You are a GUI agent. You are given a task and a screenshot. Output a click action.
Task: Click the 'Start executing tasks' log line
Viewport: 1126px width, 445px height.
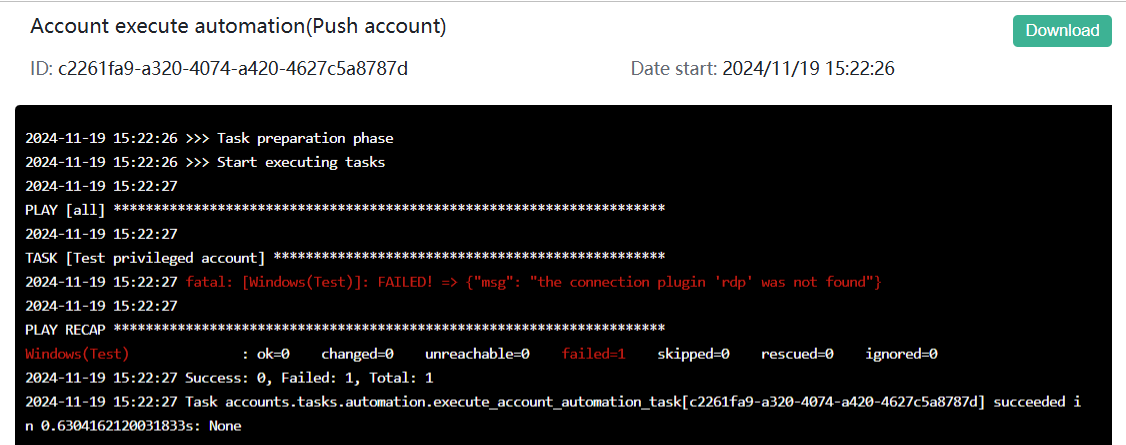point(205,162)
